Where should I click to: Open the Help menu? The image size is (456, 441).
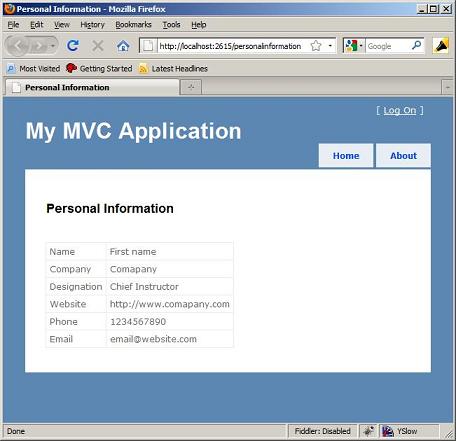pos(199,25)
